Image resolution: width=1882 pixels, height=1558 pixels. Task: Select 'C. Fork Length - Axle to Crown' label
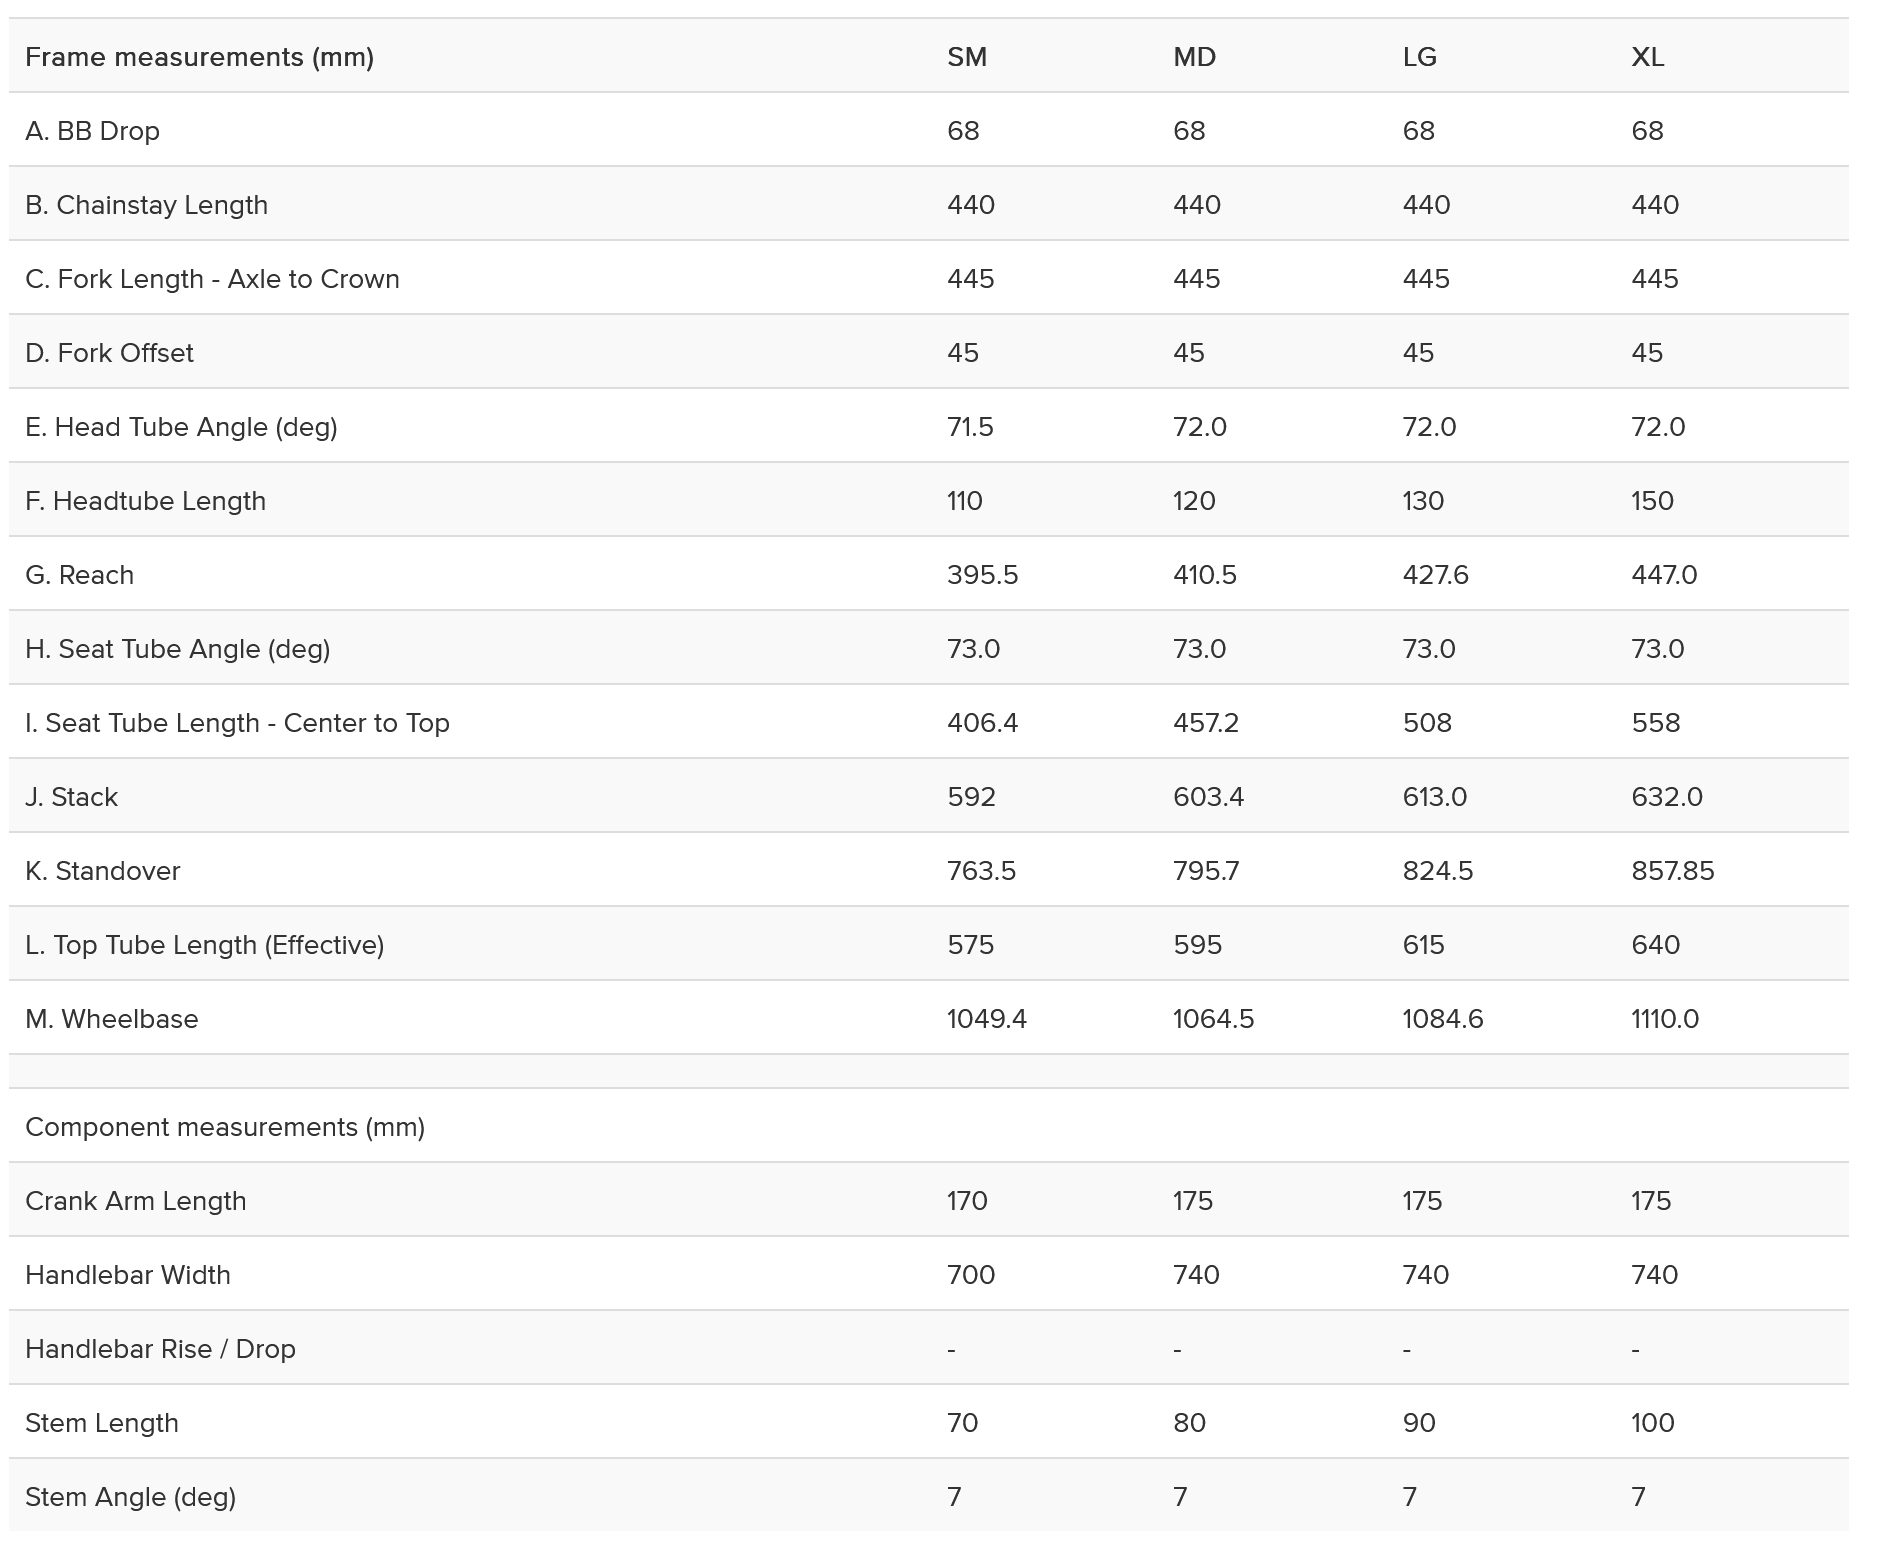[212, 279]
